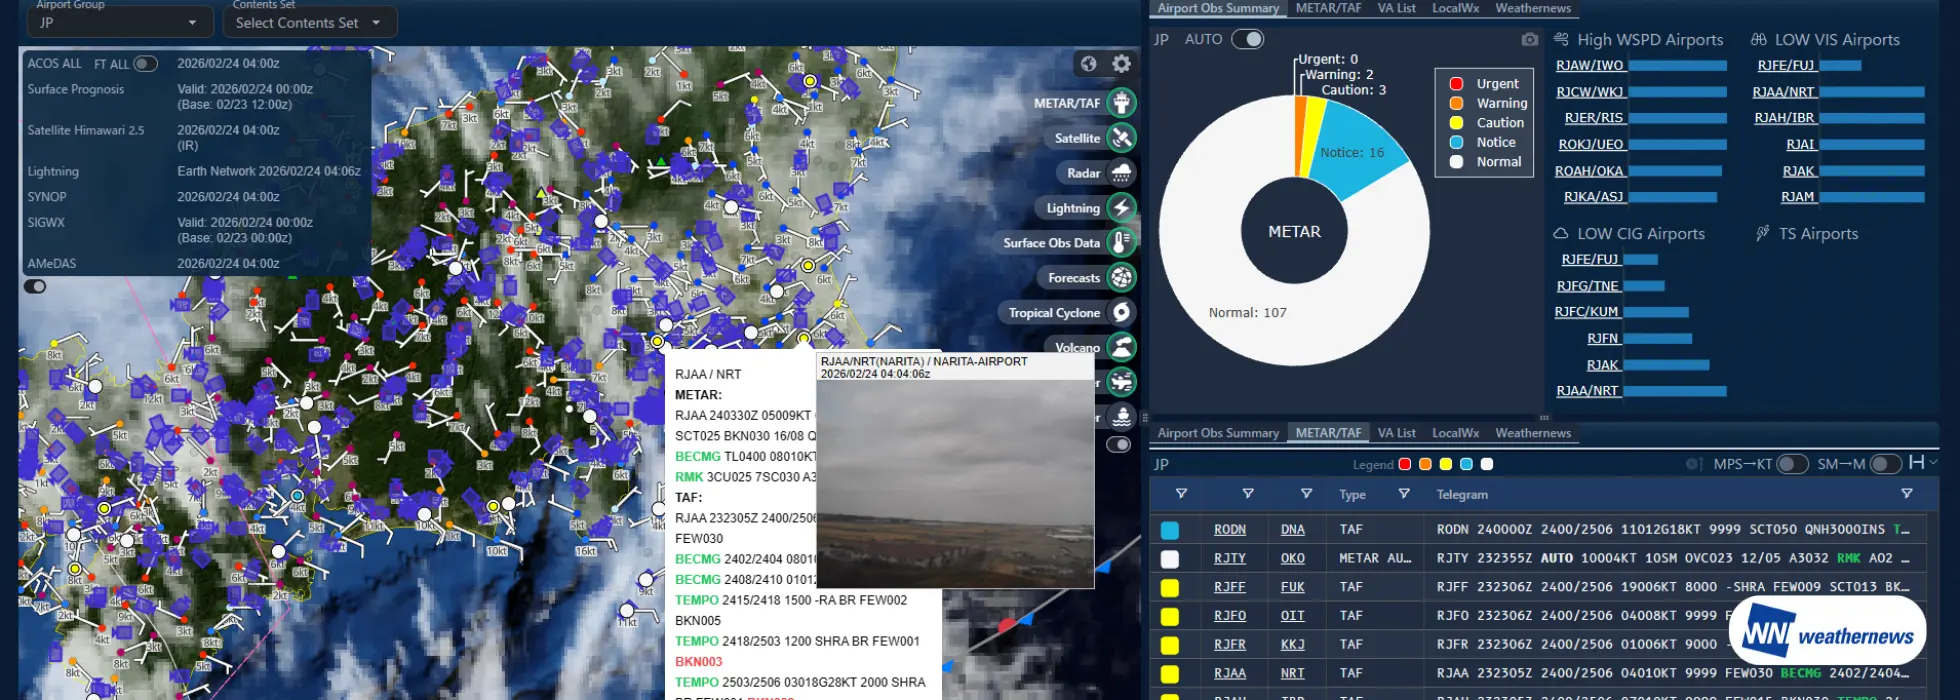Image resolution: width=1960 pixels, height=700 pixels.
Task: Open filter on first status column
Action: click(x=1181, y=494)
